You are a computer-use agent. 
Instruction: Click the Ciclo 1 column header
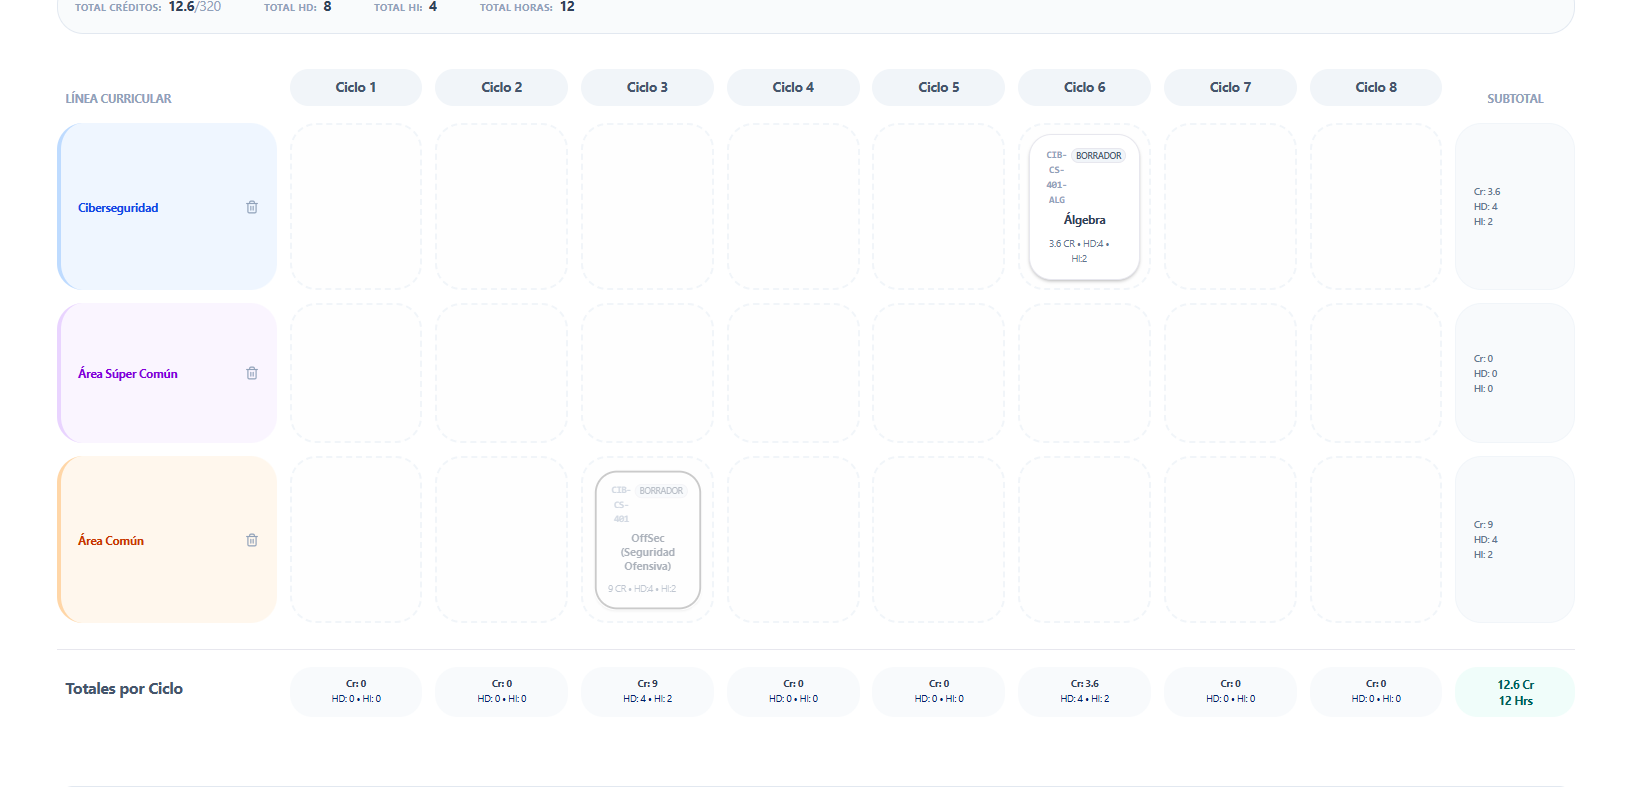point(355,87)
